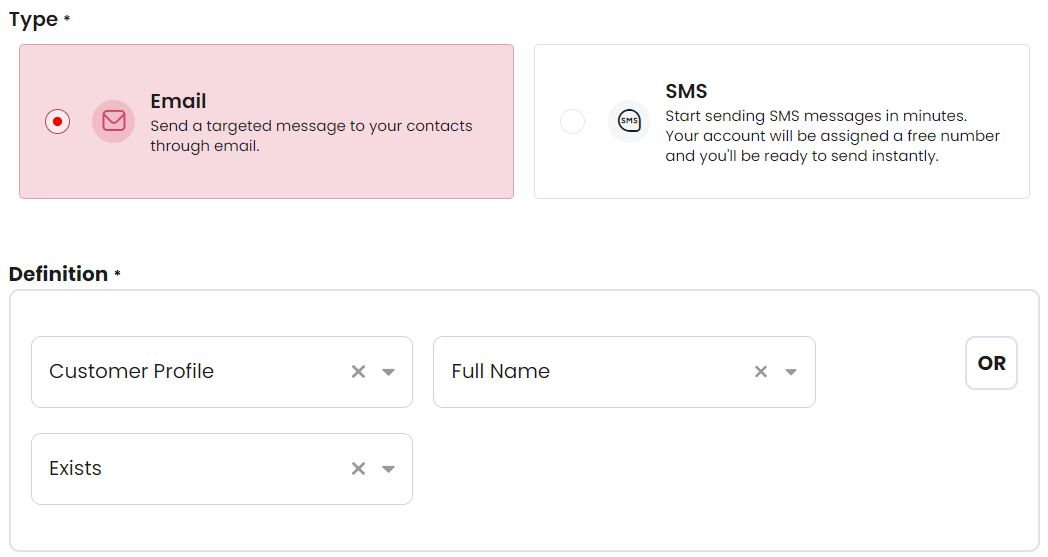The image size is (1048, 557).
Task: Click the Definition section label
Action: [58, 274]
